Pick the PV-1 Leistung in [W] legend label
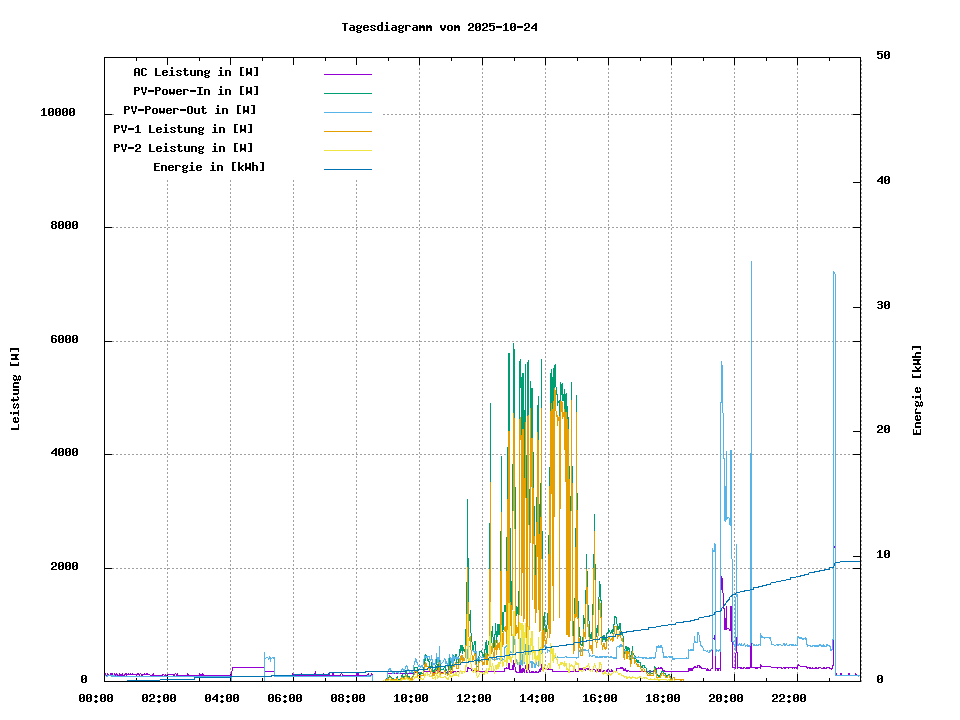The image size is (960, 720). [183, 129]
